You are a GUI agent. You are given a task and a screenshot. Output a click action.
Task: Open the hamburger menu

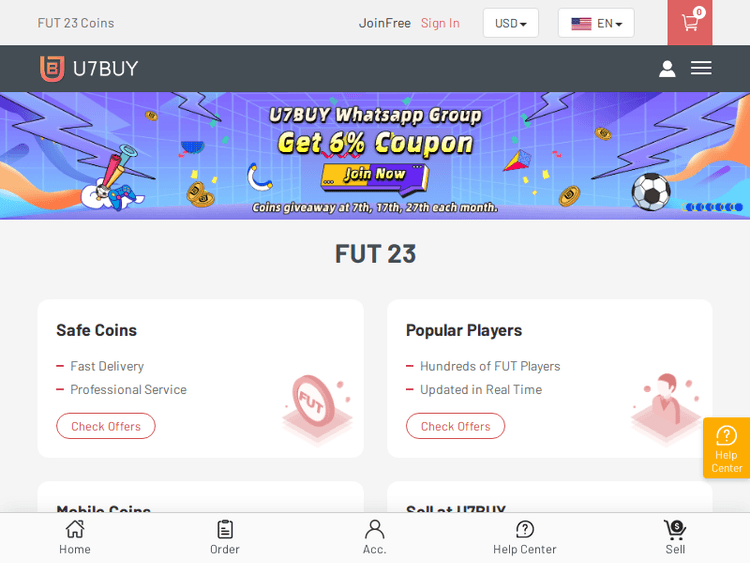click(x=701, y=68)
